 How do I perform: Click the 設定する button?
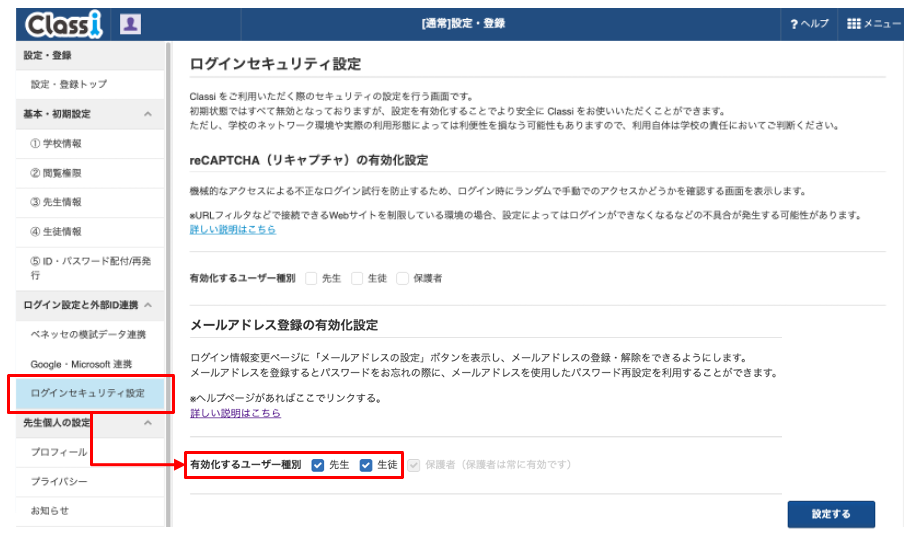[x=831, y=514]
